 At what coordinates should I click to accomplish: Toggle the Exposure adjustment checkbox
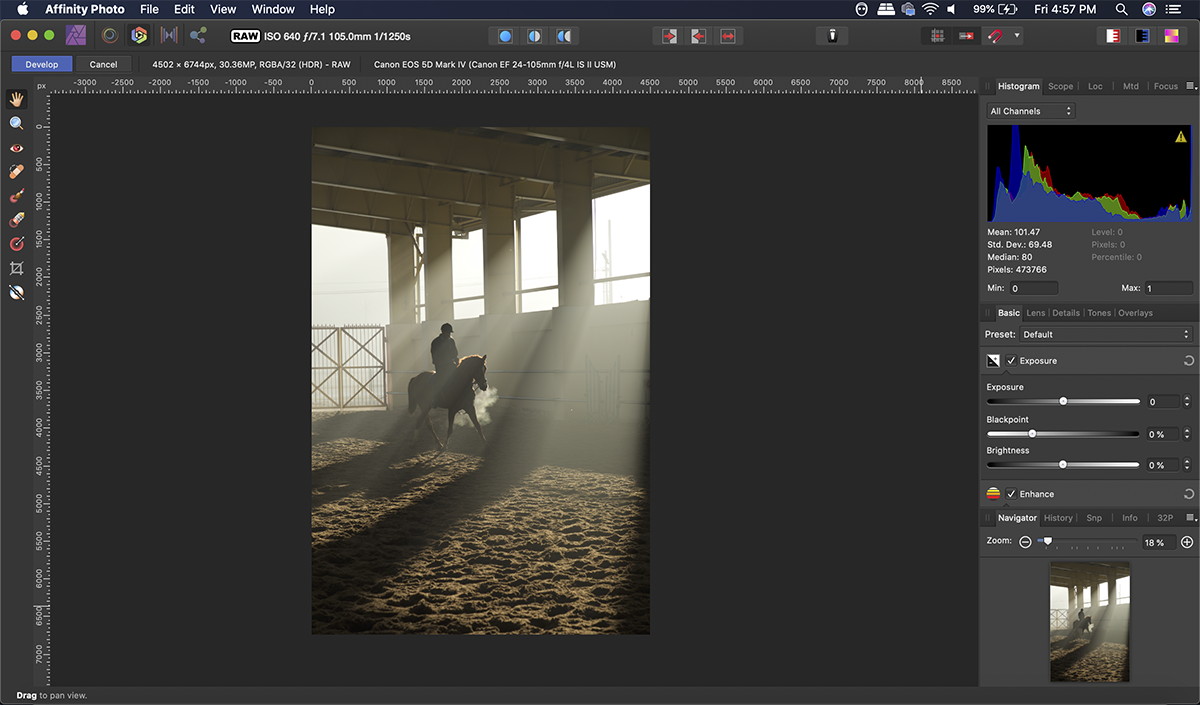point(1013,360)
